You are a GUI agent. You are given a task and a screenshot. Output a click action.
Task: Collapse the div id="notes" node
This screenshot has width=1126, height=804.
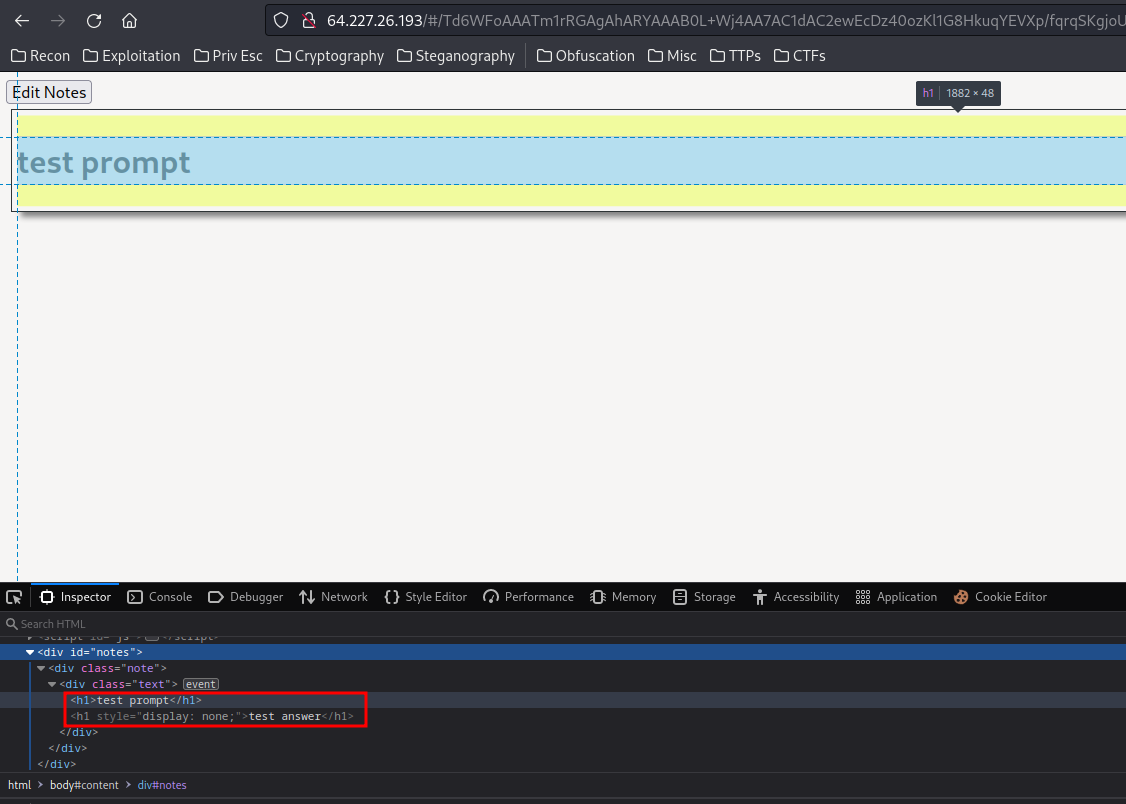point(29,653)
